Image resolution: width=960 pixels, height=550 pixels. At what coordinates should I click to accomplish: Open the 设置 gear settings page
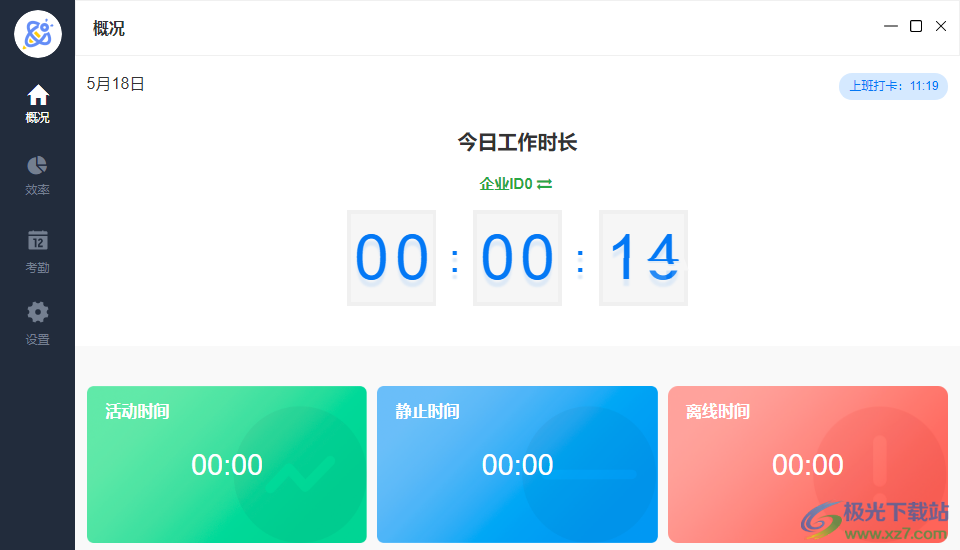pyautogui.click(x=37, y=323)
